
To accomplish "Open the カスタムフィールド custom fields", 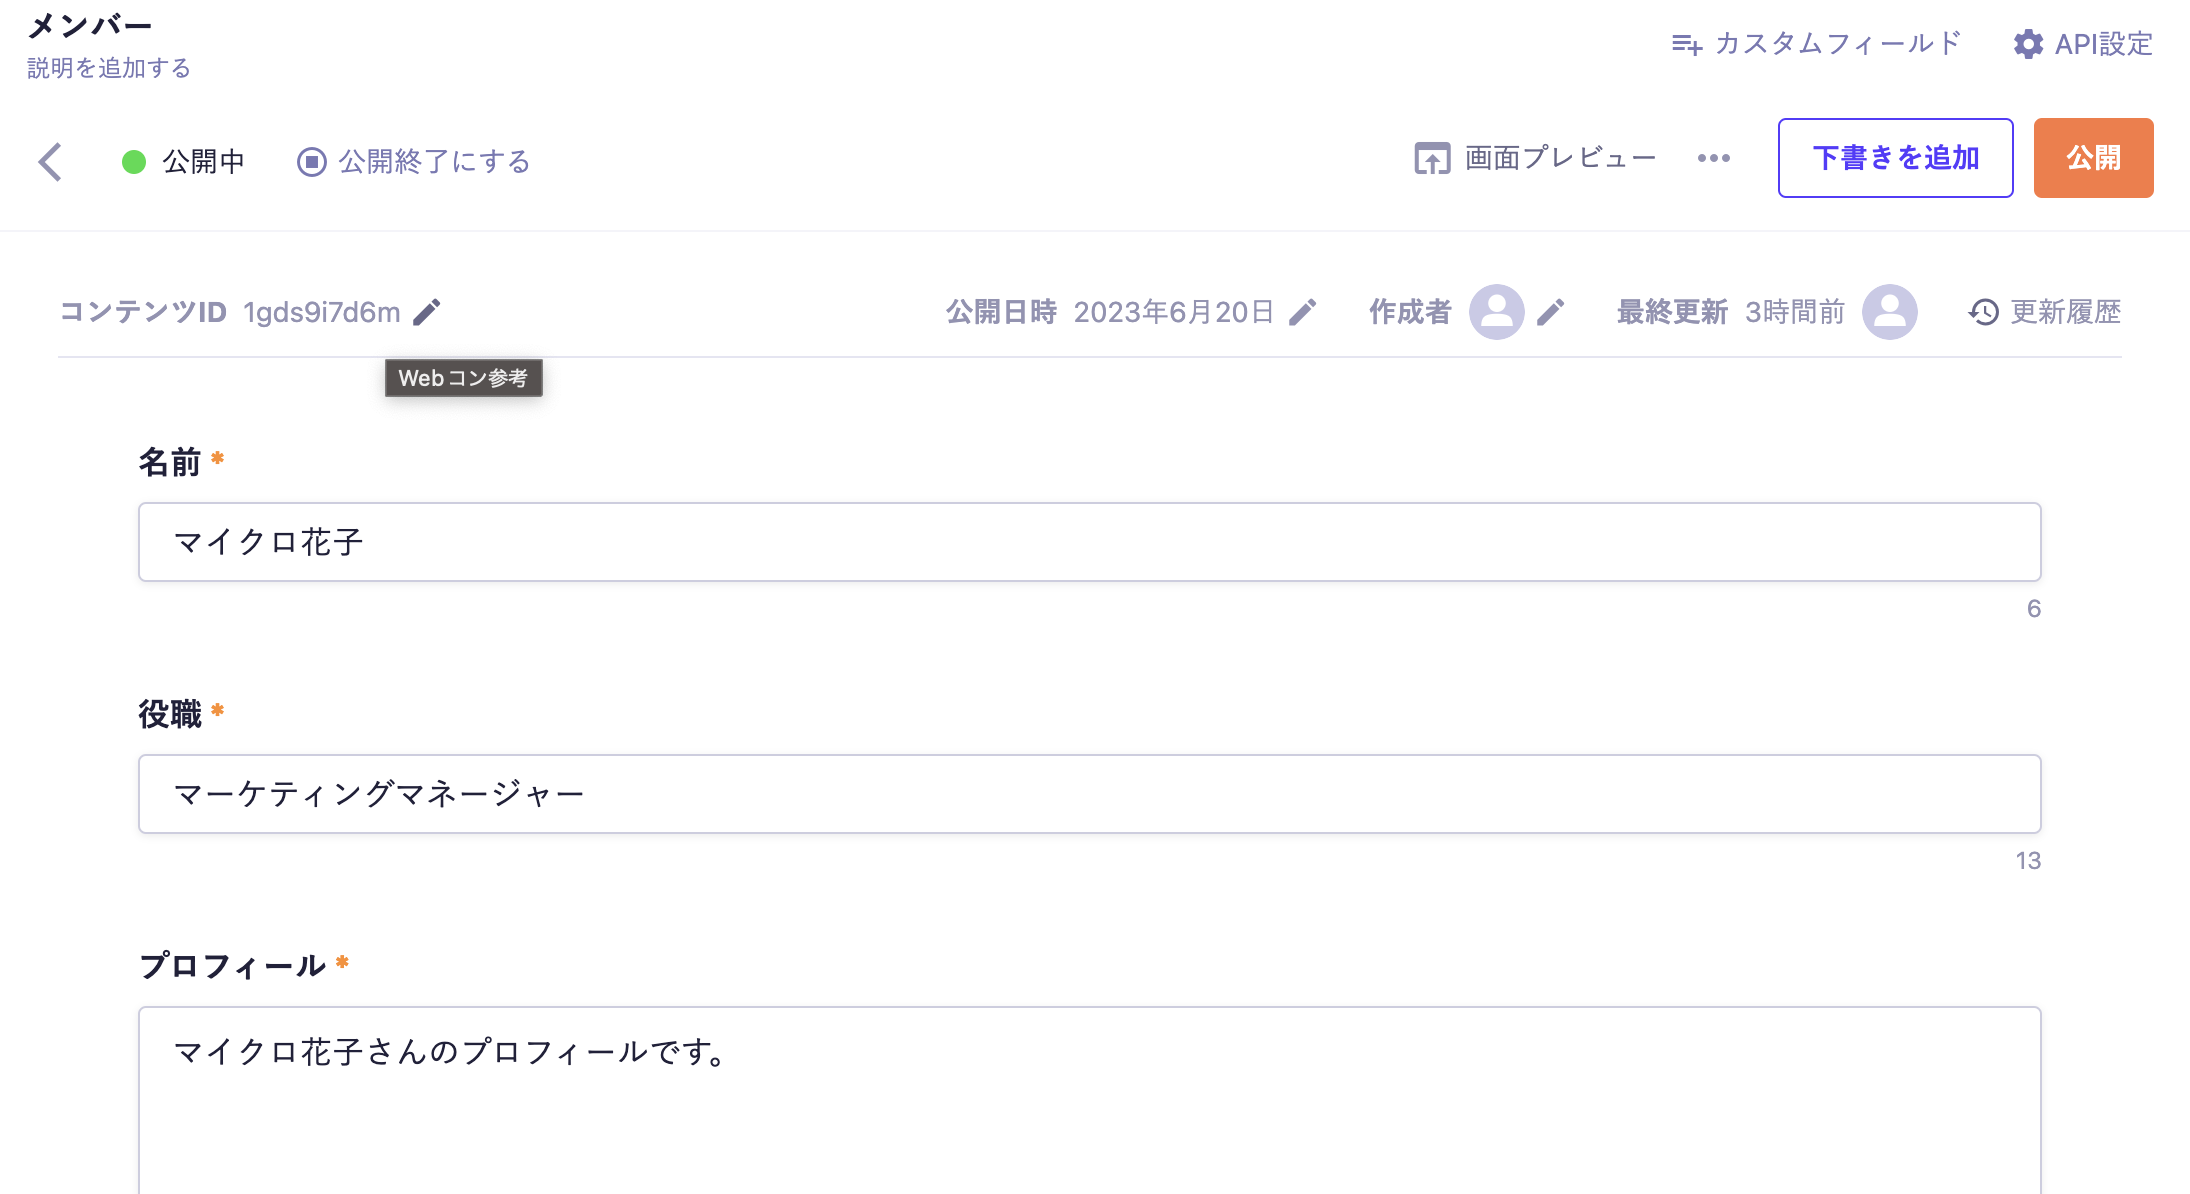I will coord(1816,44).
